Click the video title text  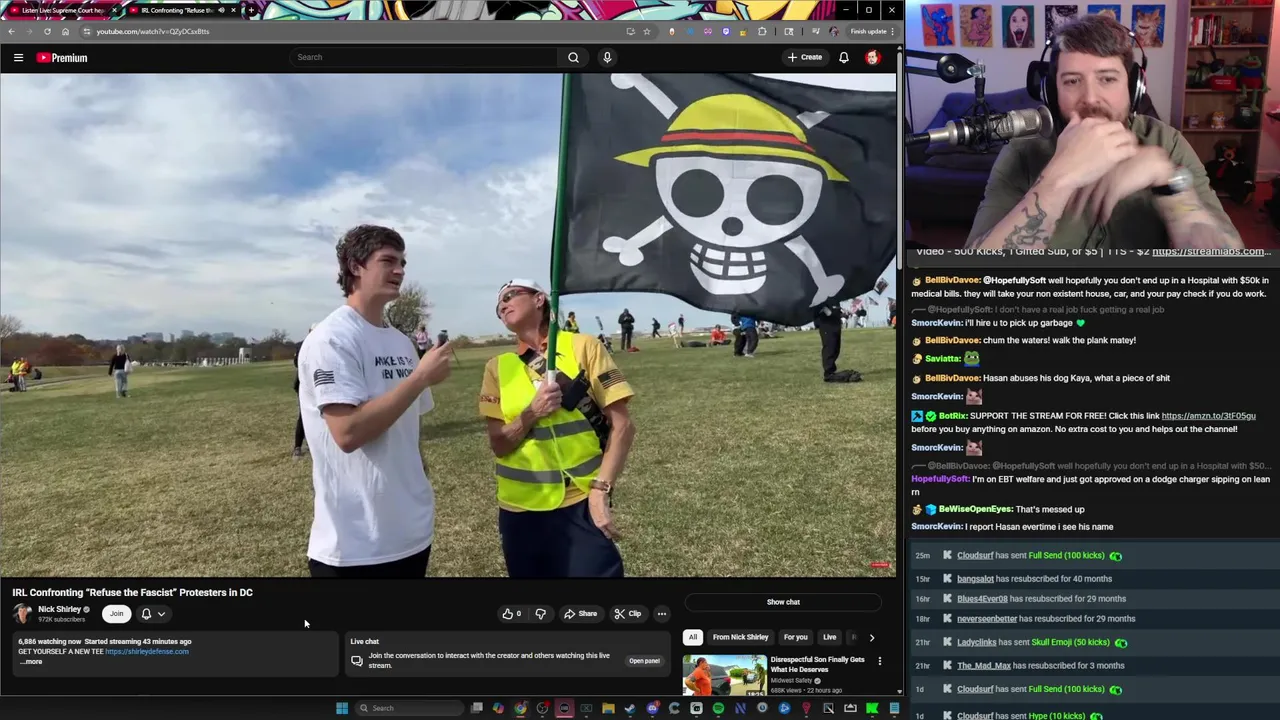point(132,592)
